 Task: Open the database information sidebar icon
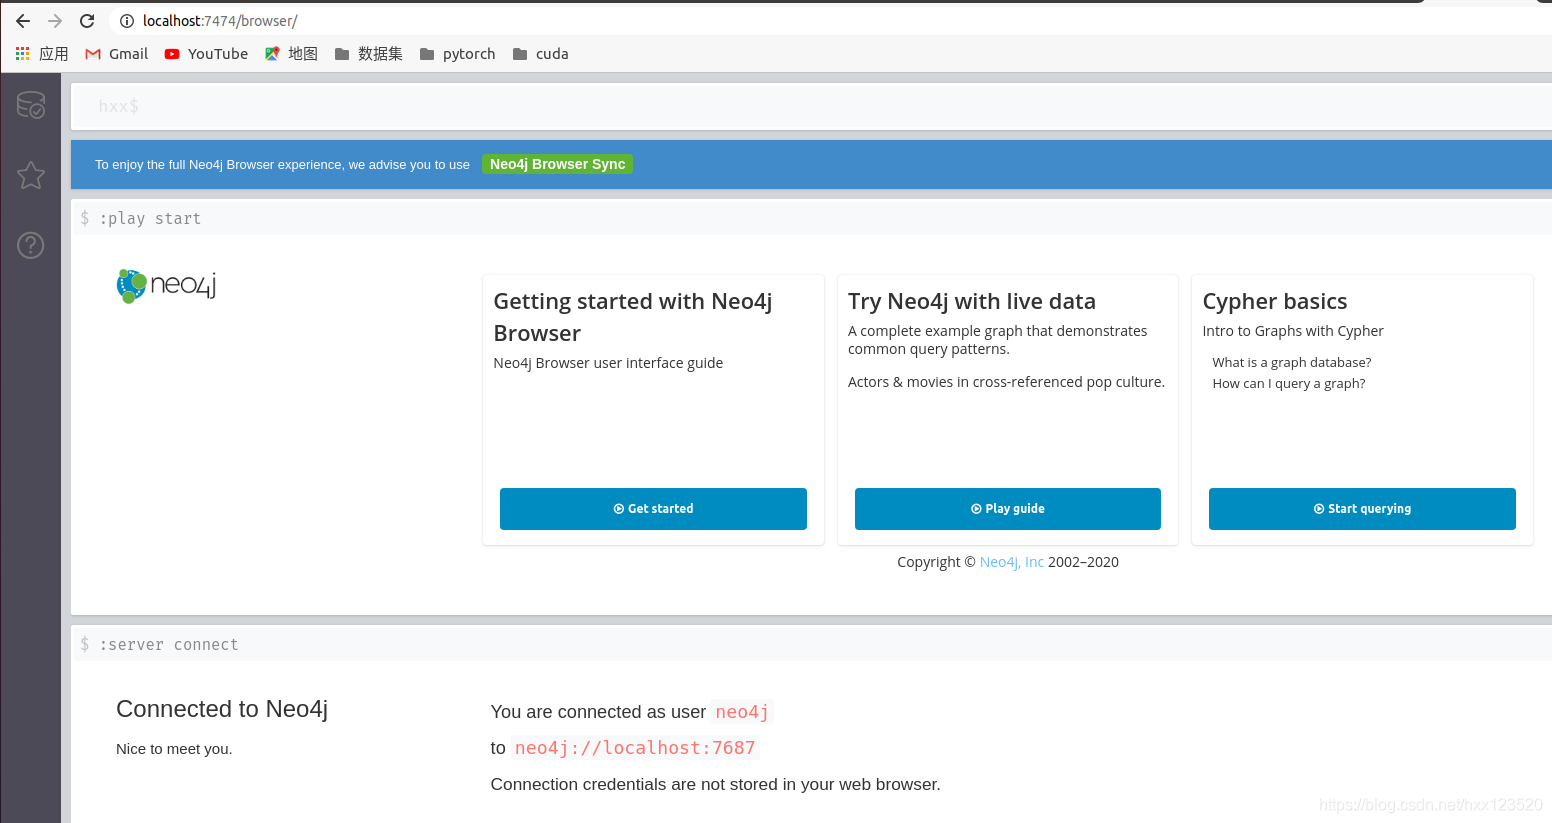click(x=31, y=105)
